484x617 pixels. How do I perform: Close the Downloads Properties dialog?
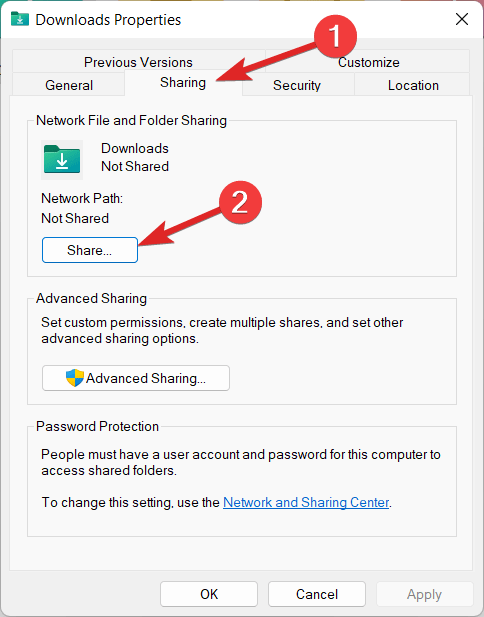pyautogui.click(x=462, y=19)
